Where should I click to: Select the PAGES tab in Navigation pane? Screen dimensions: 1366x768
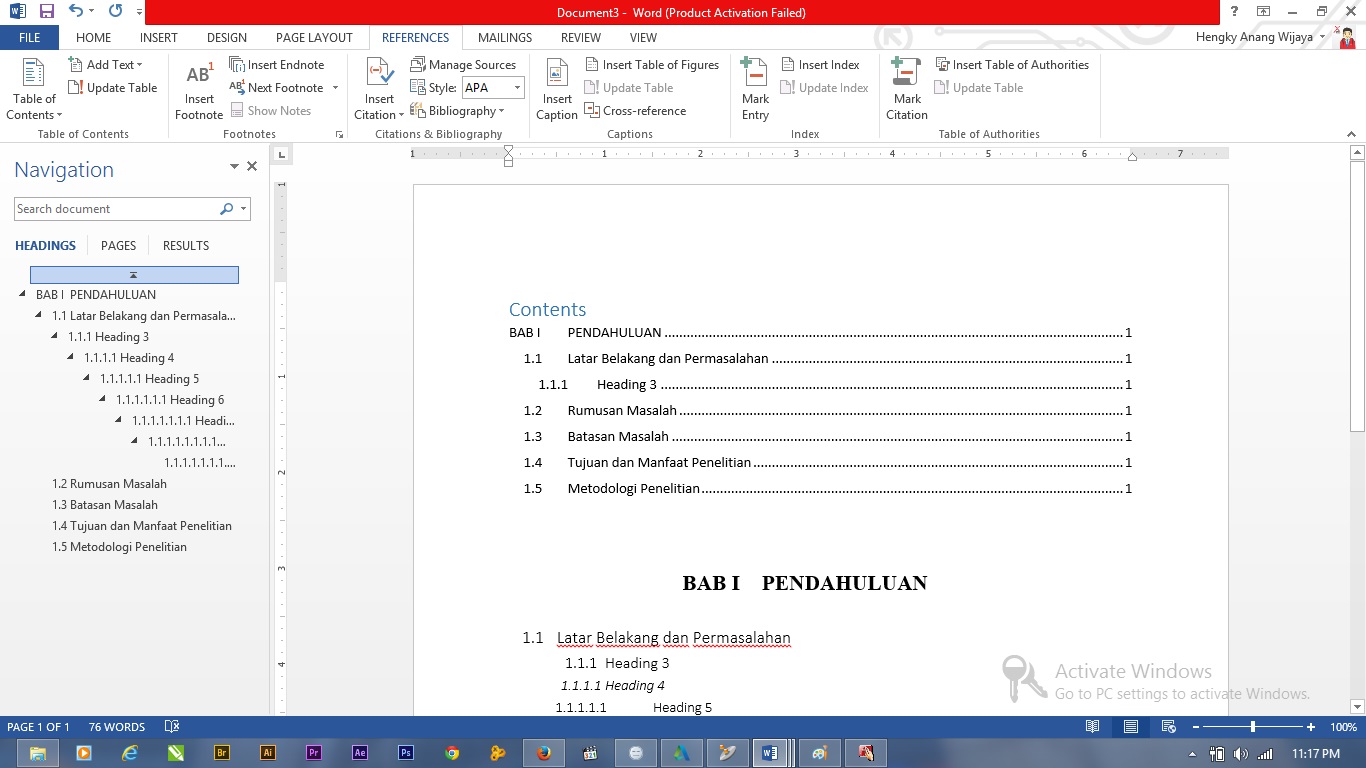(x=118, y=245)
